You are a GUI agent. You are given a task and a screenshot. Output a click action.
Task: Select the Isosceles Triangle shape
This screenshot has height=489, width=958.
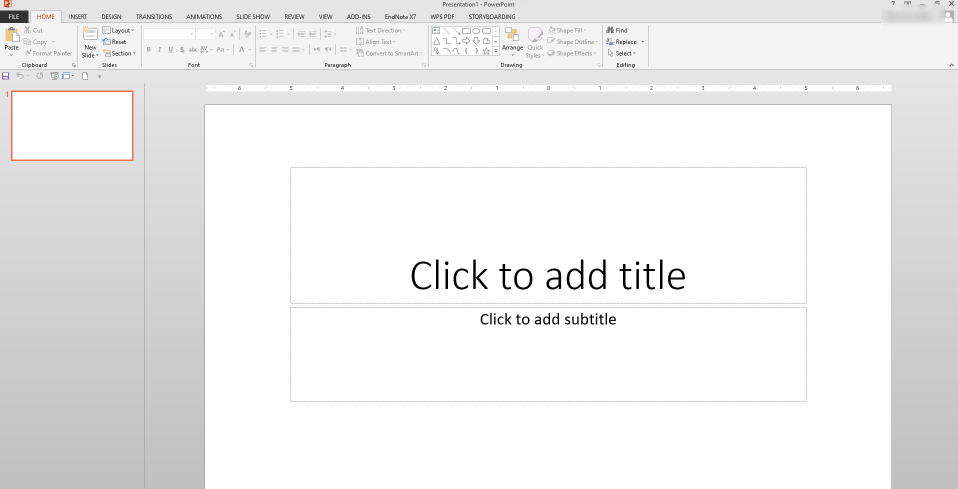point(436,41)
